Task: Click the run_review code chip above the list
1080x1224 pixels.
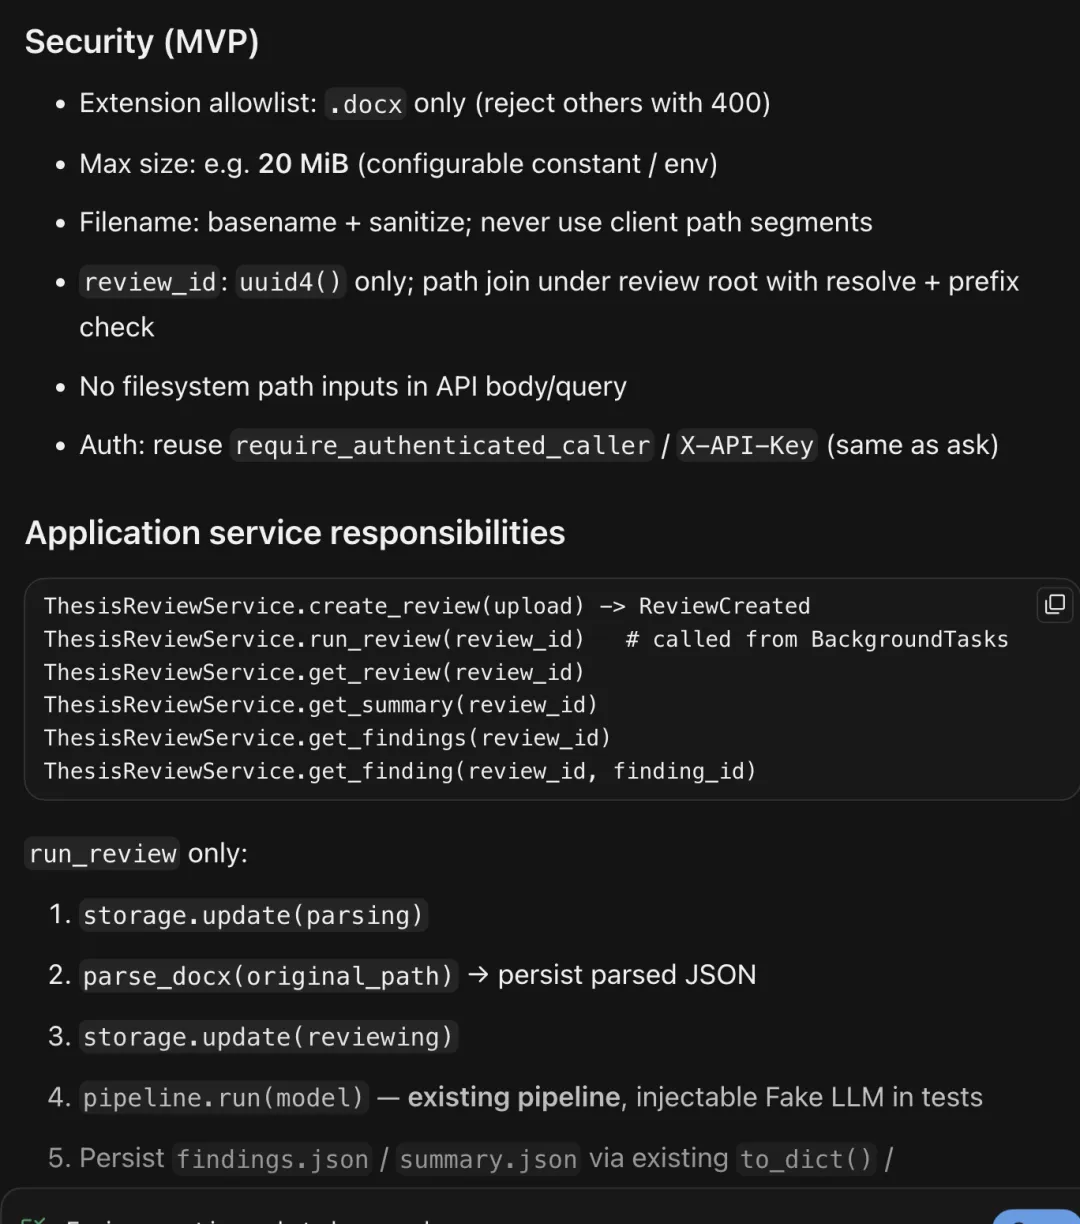Action: (102, 854)
